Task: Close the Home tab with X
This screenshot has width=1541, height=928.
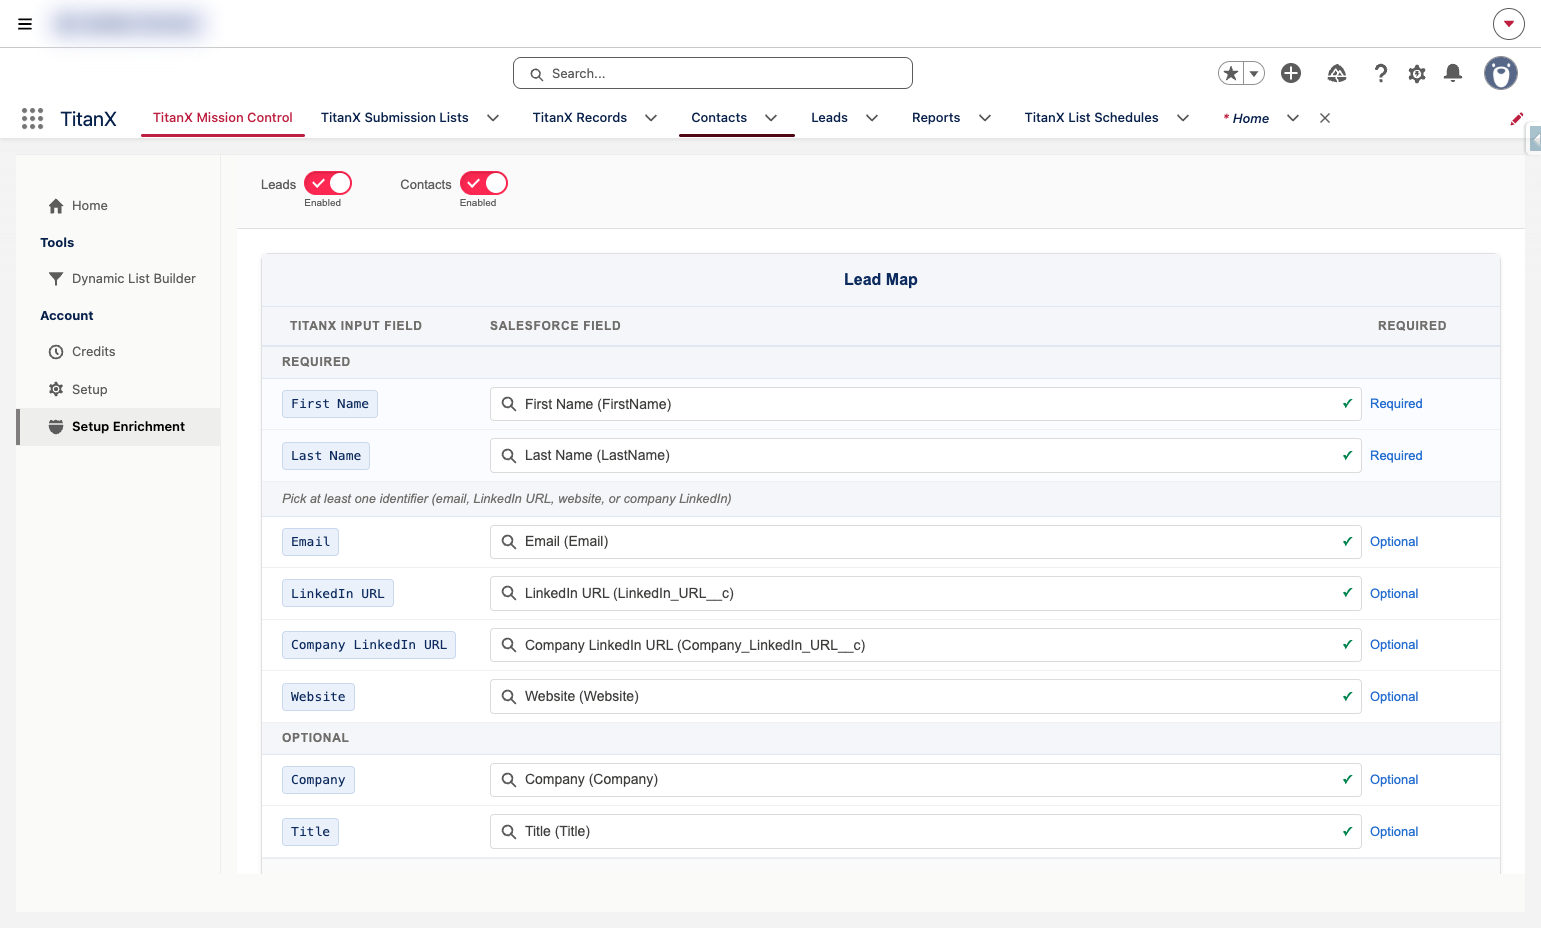Action: coord(1325,118)
